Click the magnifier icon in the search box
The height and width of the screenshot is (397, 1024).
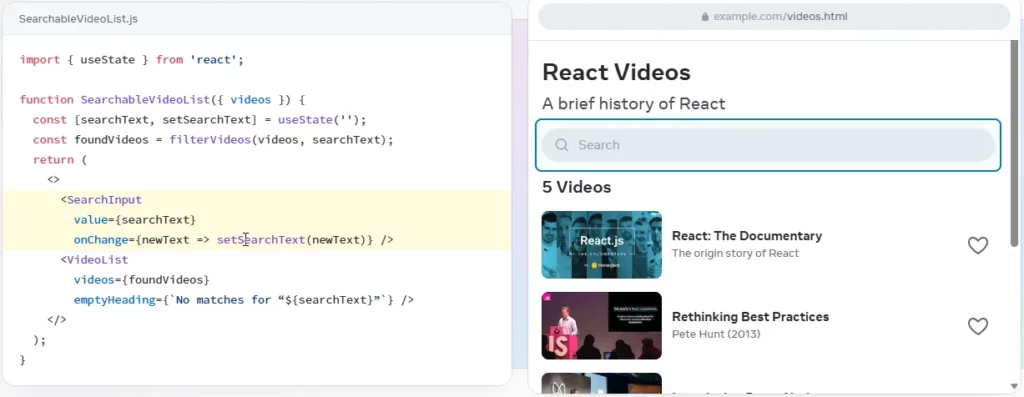point(562,145)
